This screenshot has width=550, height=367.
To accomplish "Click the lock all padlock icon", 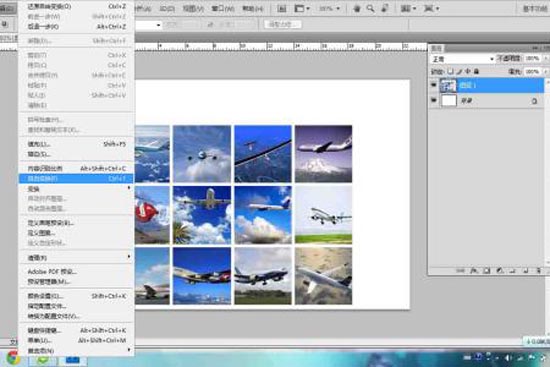I will tap(476, 72).
